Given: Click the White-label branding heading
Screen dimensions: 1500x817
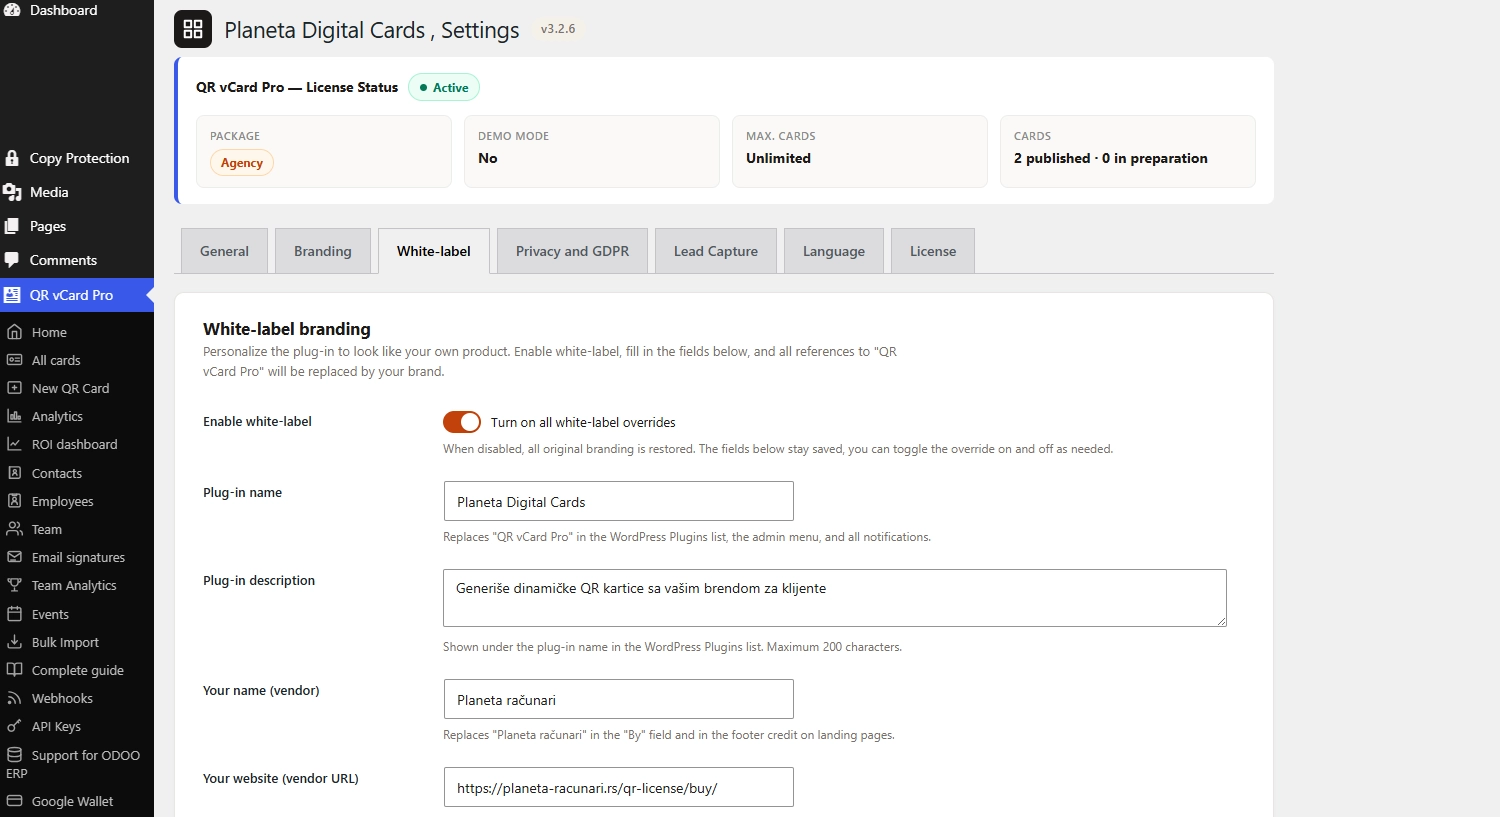Looking at the screenshot, I should click(287, 329).
